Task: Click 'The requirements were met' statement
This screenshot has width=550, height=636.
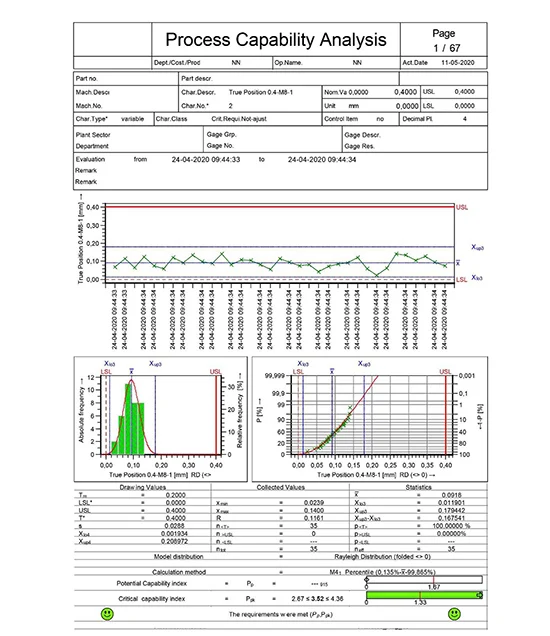Action: click(281, 615)
